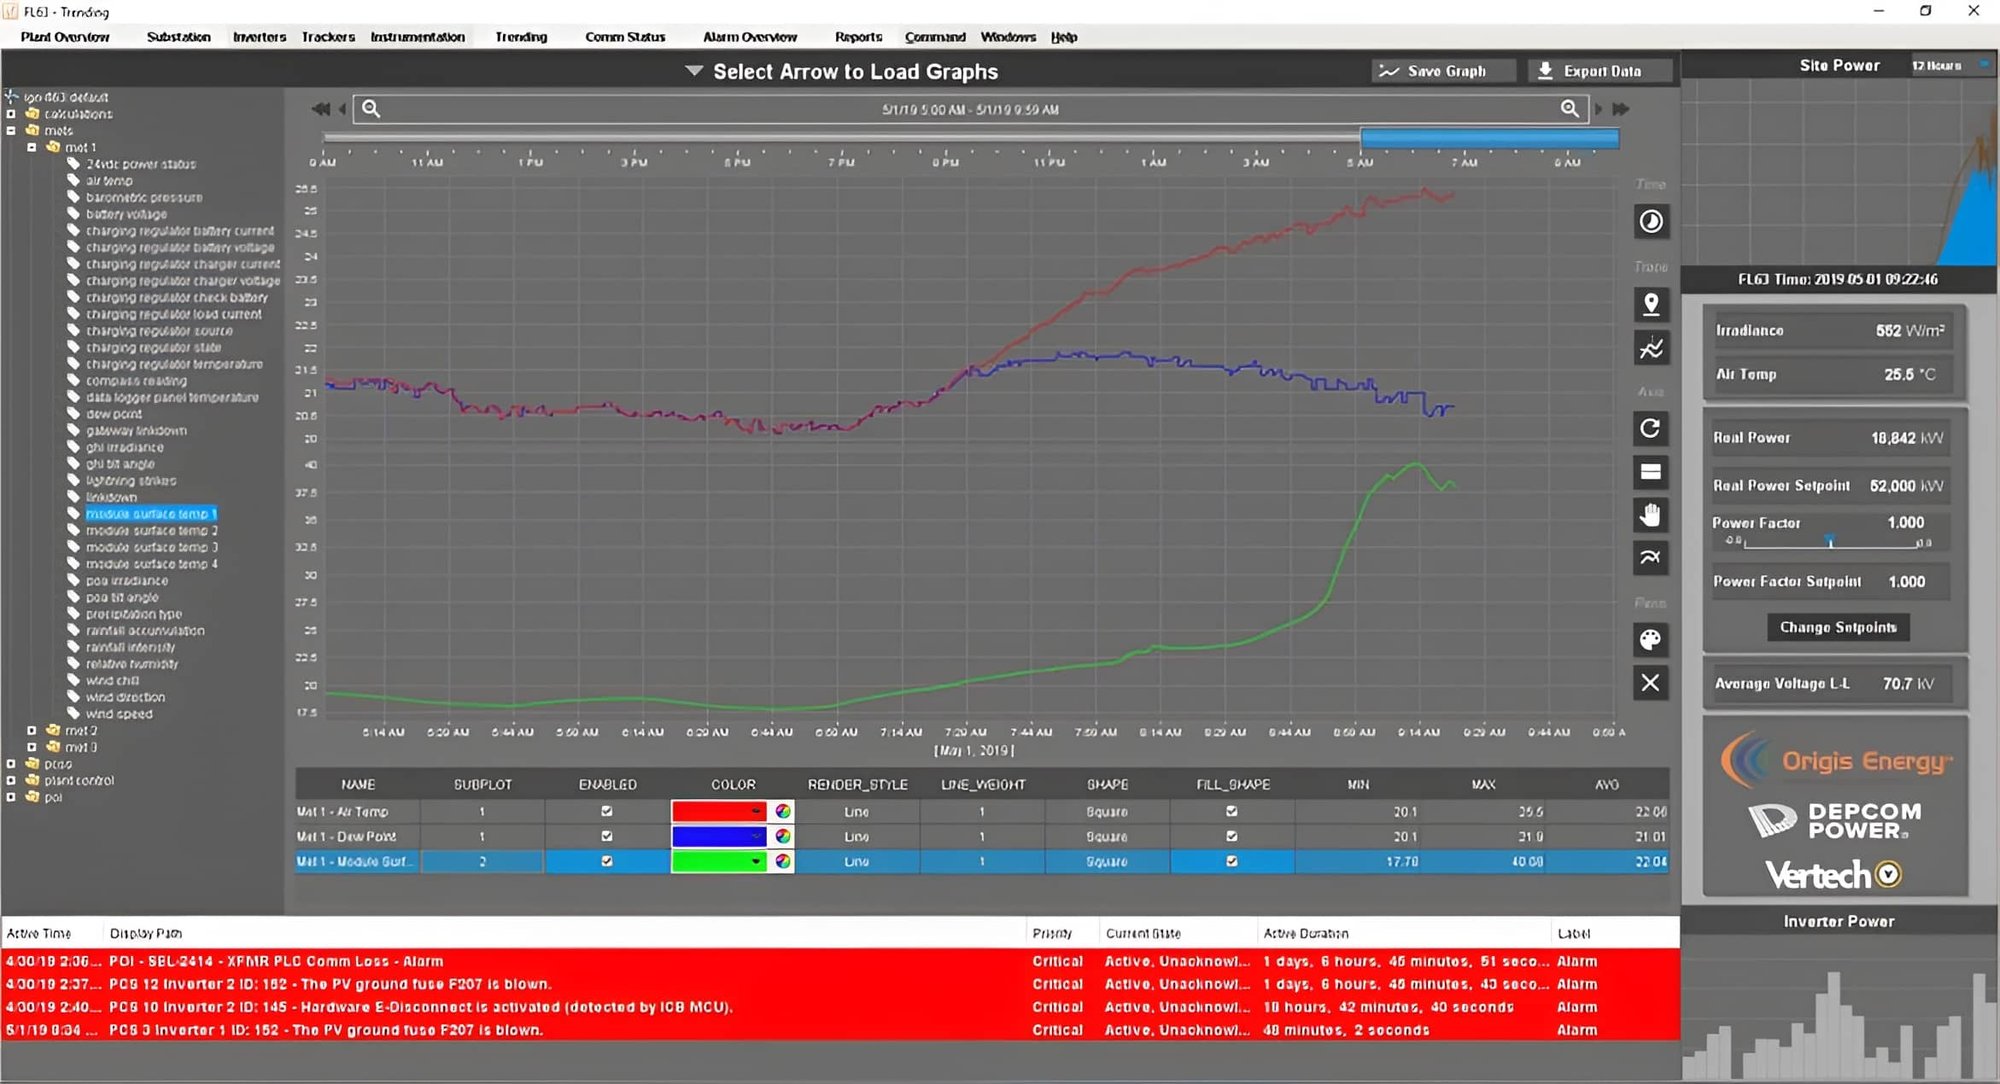Activate the pan hand tool
This screenshot has width=2000, height=1084.
(1651, 515)
